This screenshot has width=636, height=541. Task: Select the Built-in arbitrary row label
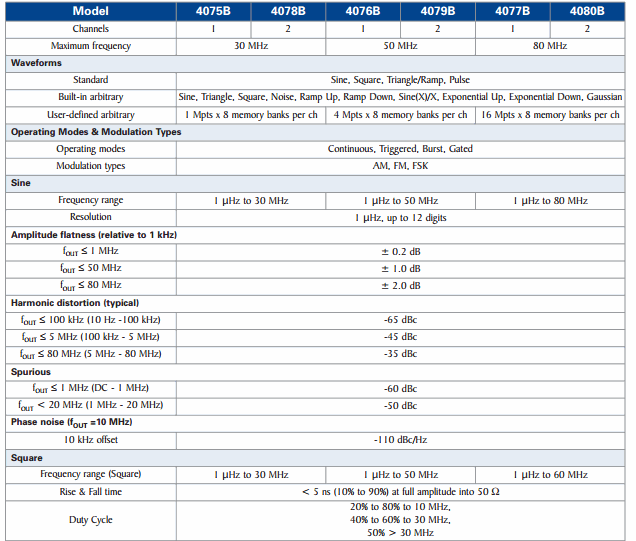(x=91, y=97)
